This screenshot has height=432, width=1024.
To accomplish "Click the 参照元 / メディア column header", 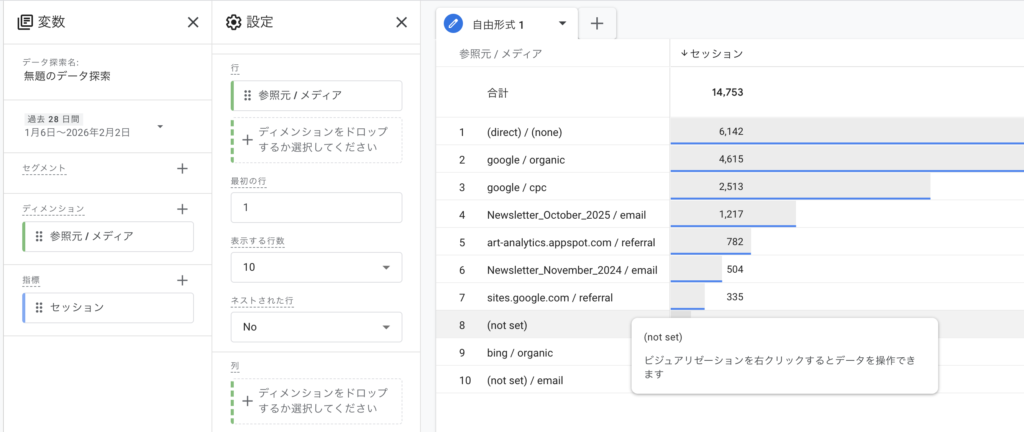I will tap(500, 54).
